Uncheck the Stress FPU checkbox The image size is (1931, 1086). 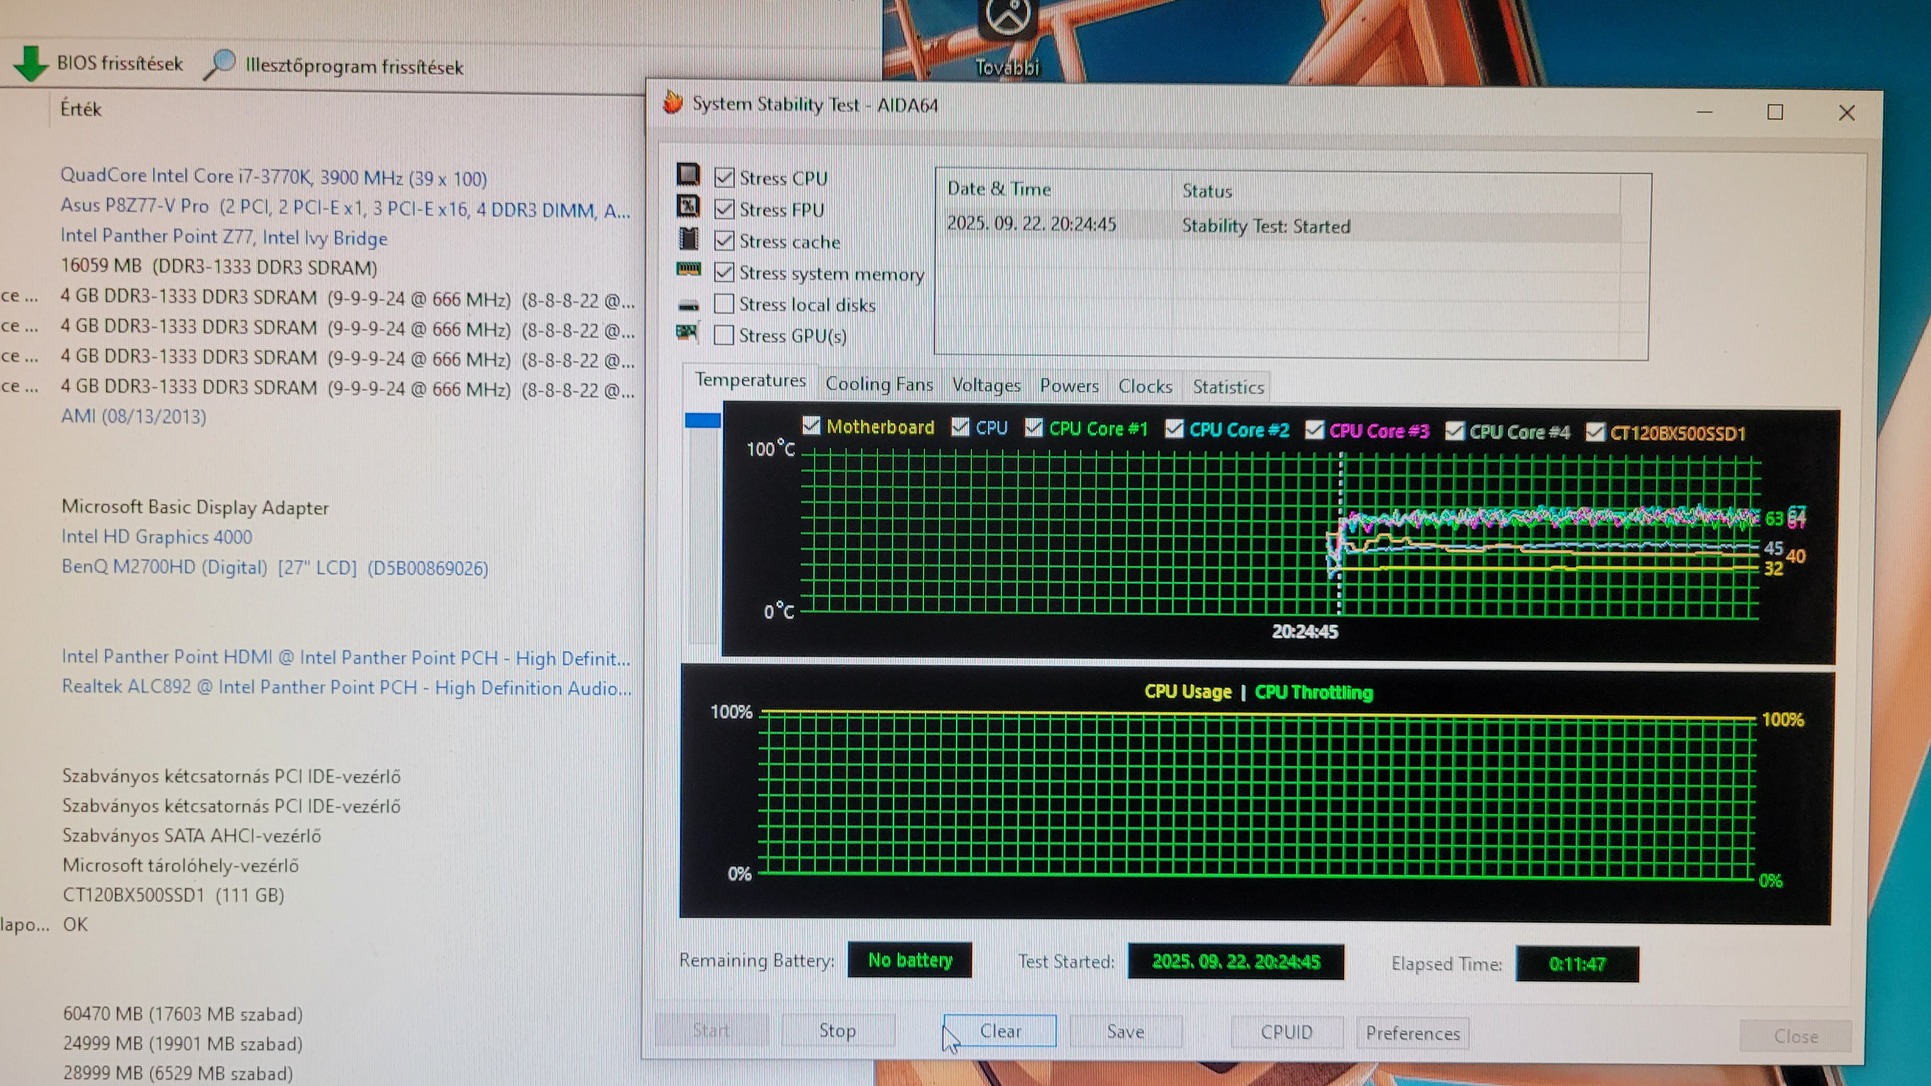725,210
